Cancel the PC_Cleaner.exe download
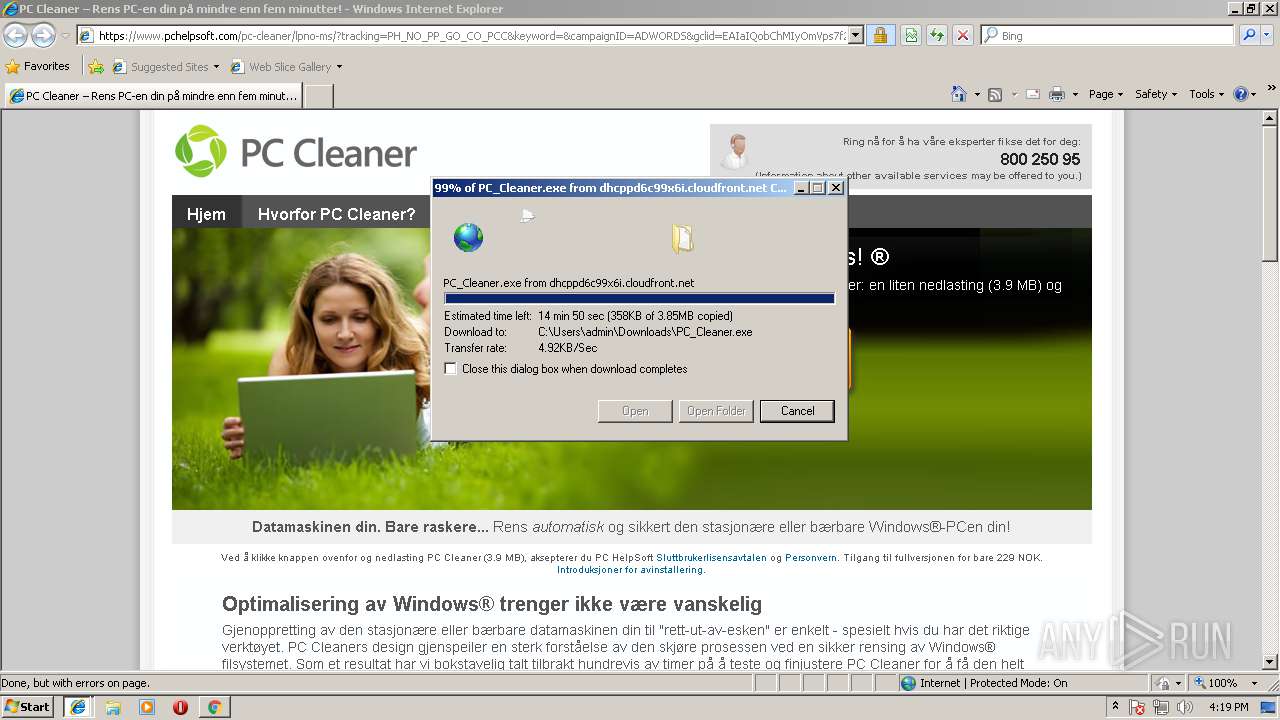 click(x=797, y=411)
